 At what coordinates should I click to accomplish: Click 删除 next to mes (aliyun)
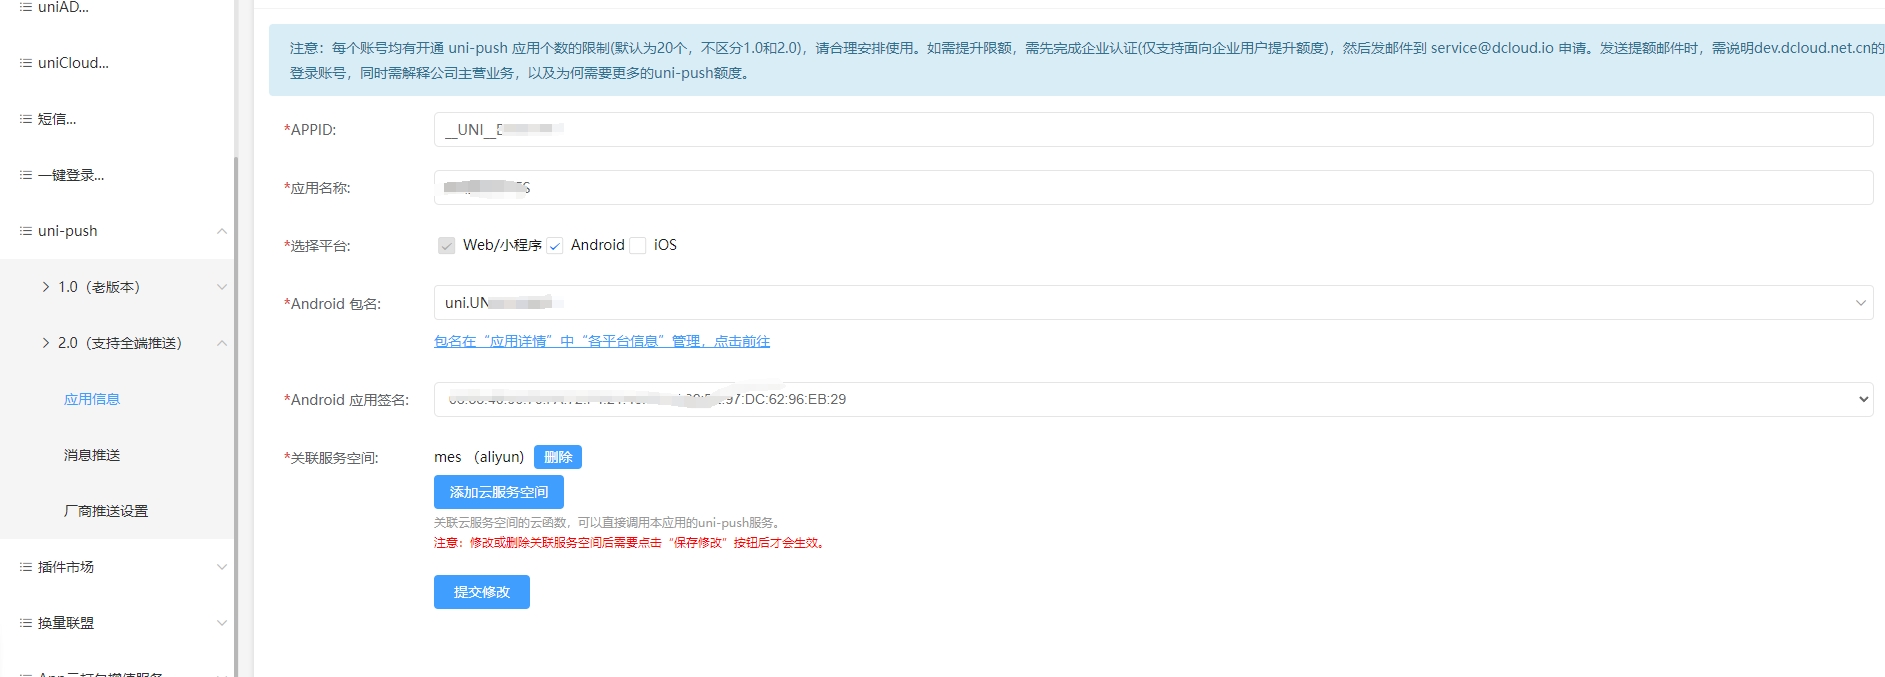(558, 457)
